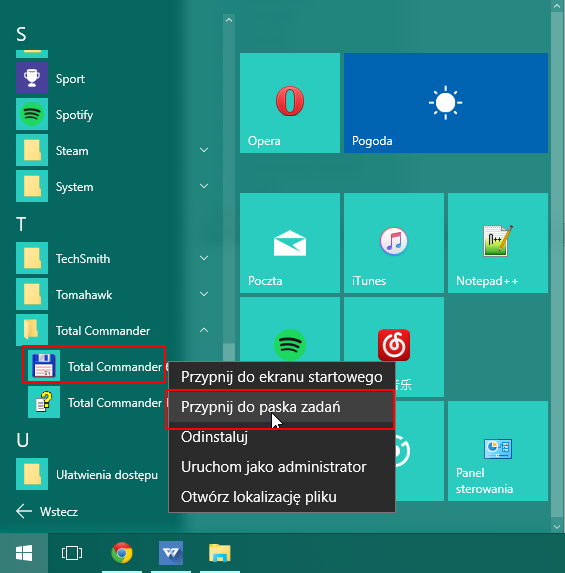
Task: Select Przypnij do paska zadań
Action: click(281, 407)
